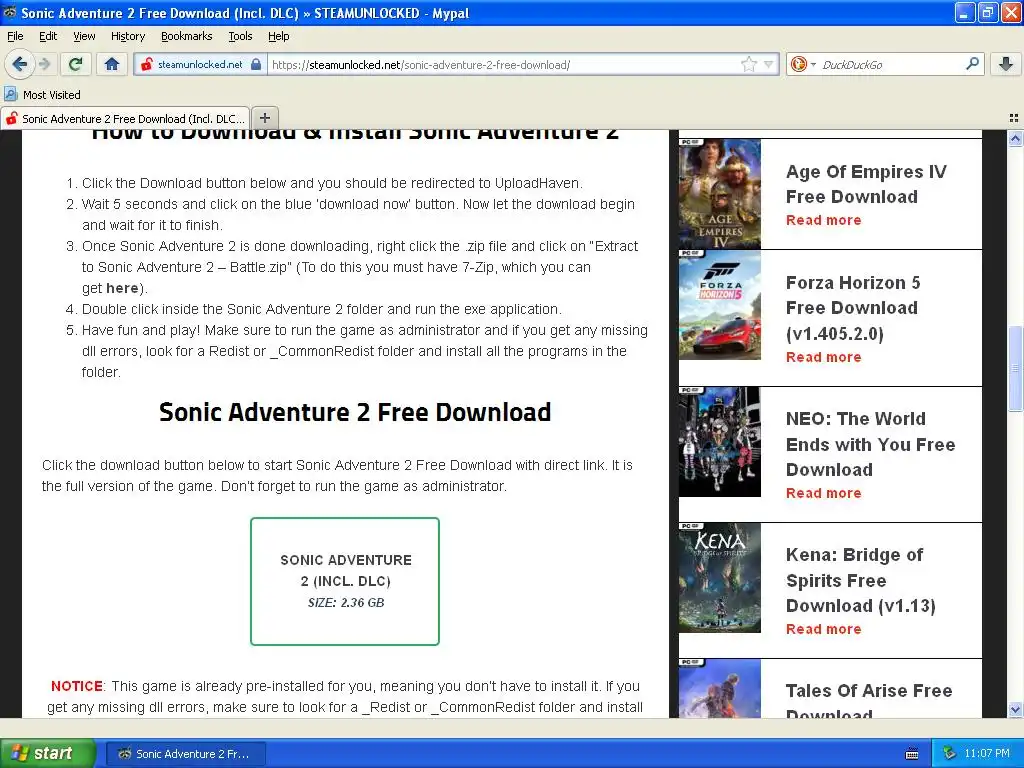
Task: Click Read more under Age Of Empires IV
Action: pyautogui.click(x=824, y=220)
